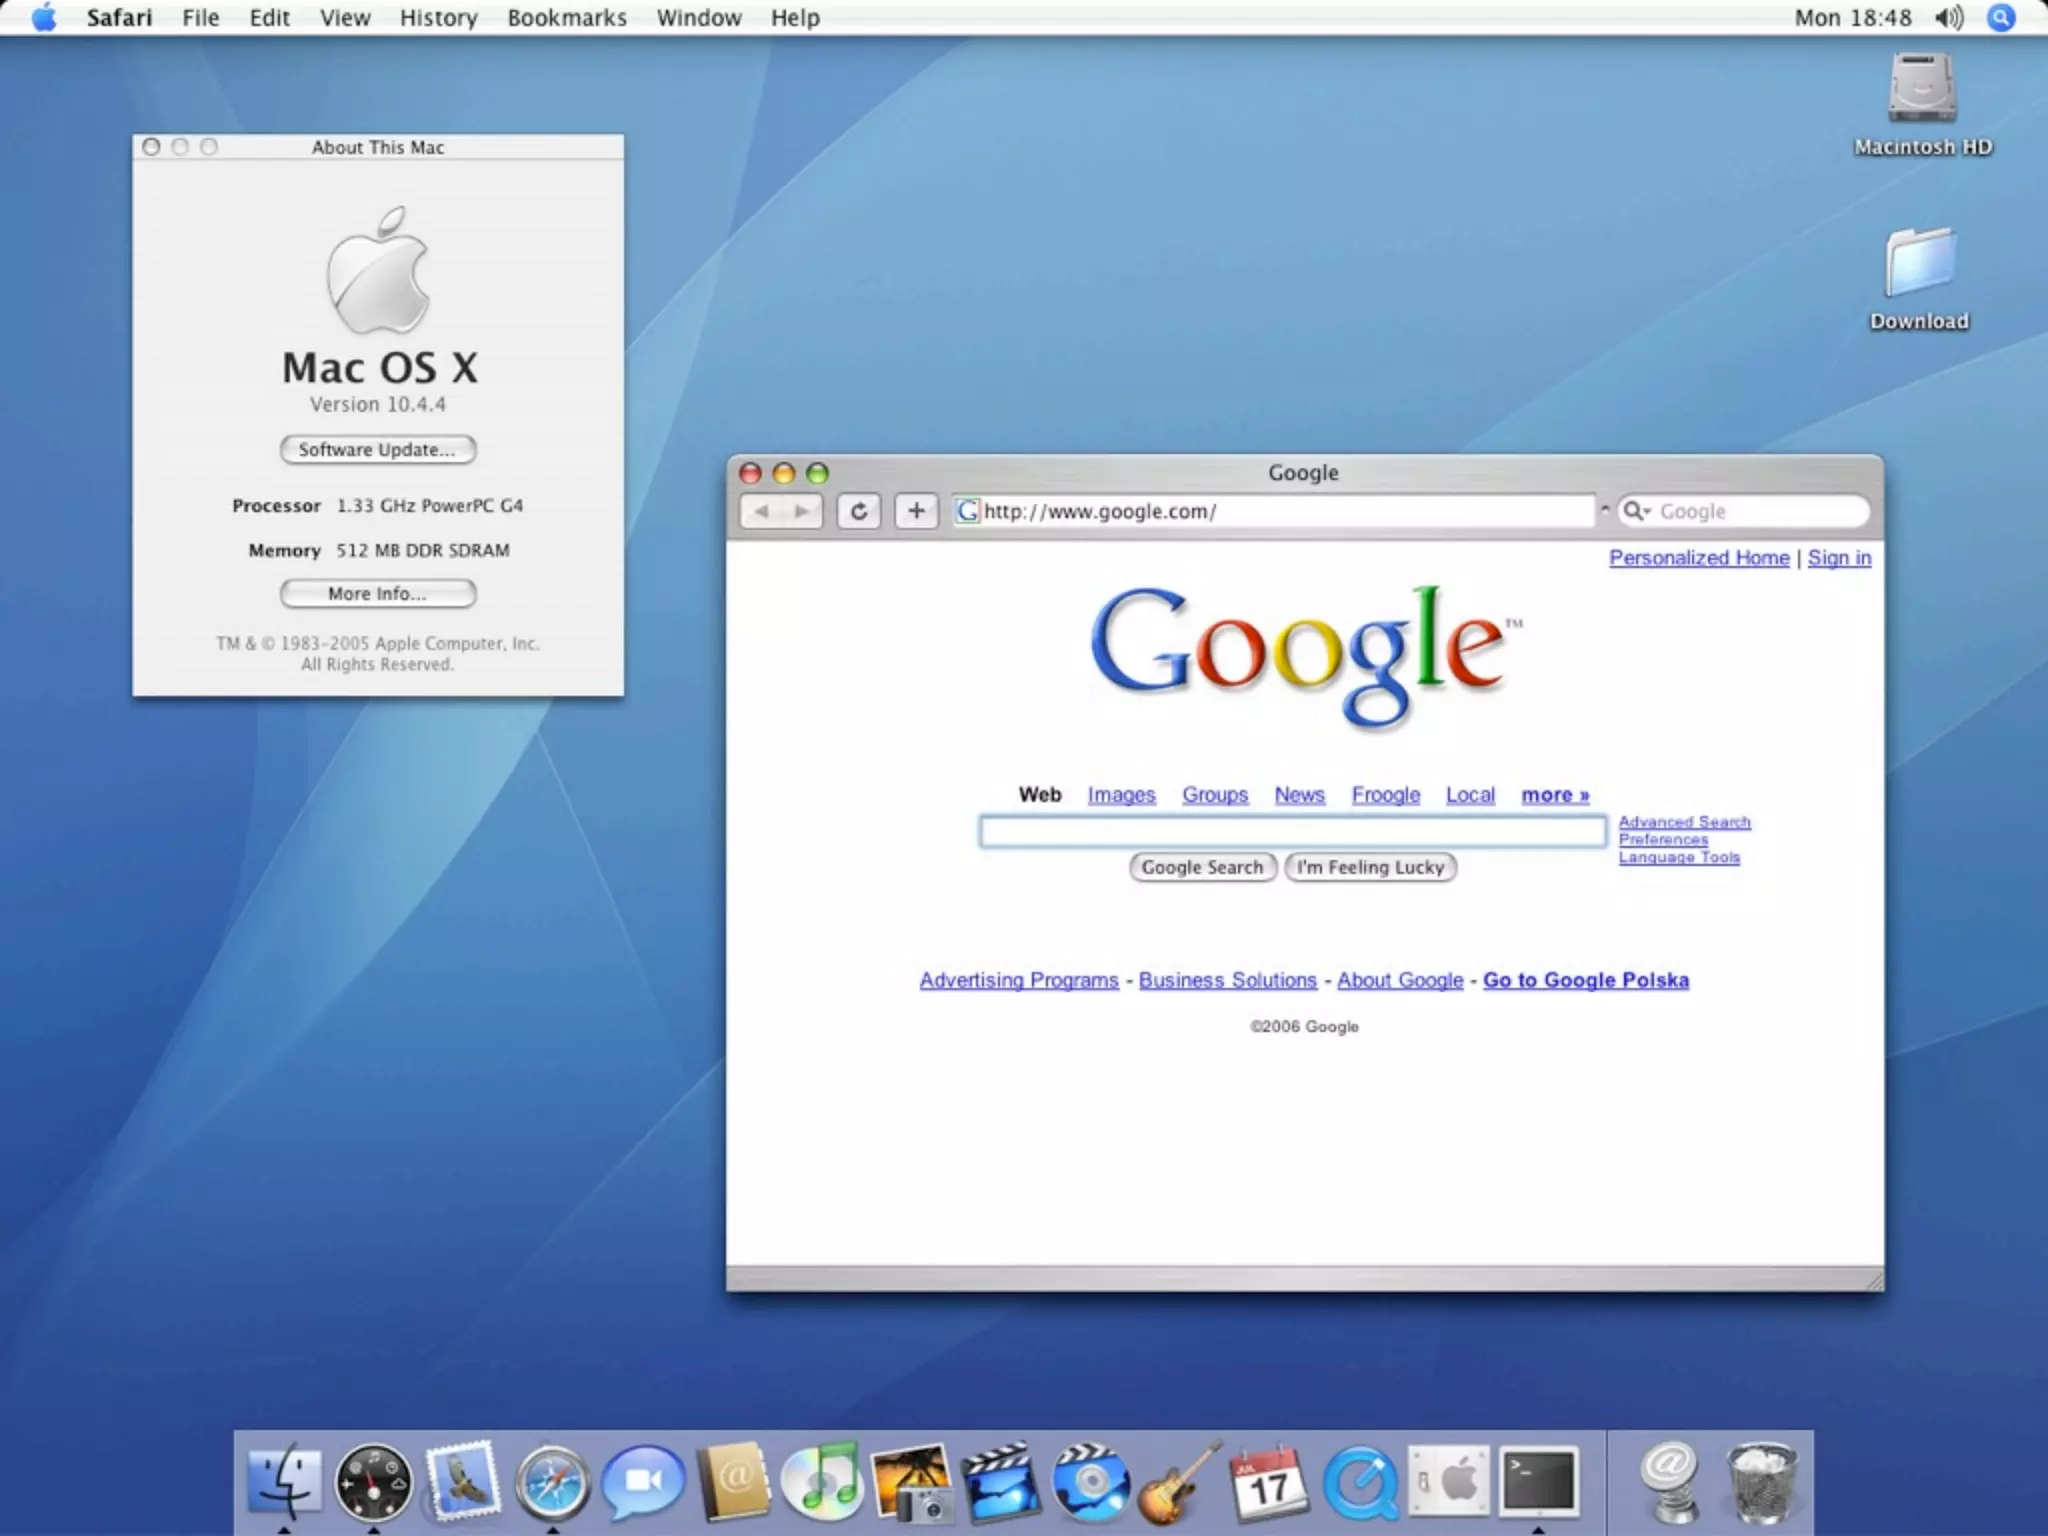Expand the Google search magnifier dropdown

tap(1636, 511)
